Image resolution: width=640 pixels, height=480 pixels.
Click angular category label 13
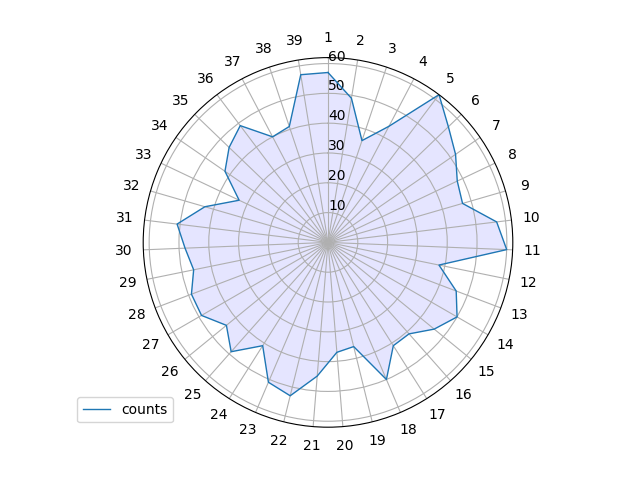coord(520,314)
